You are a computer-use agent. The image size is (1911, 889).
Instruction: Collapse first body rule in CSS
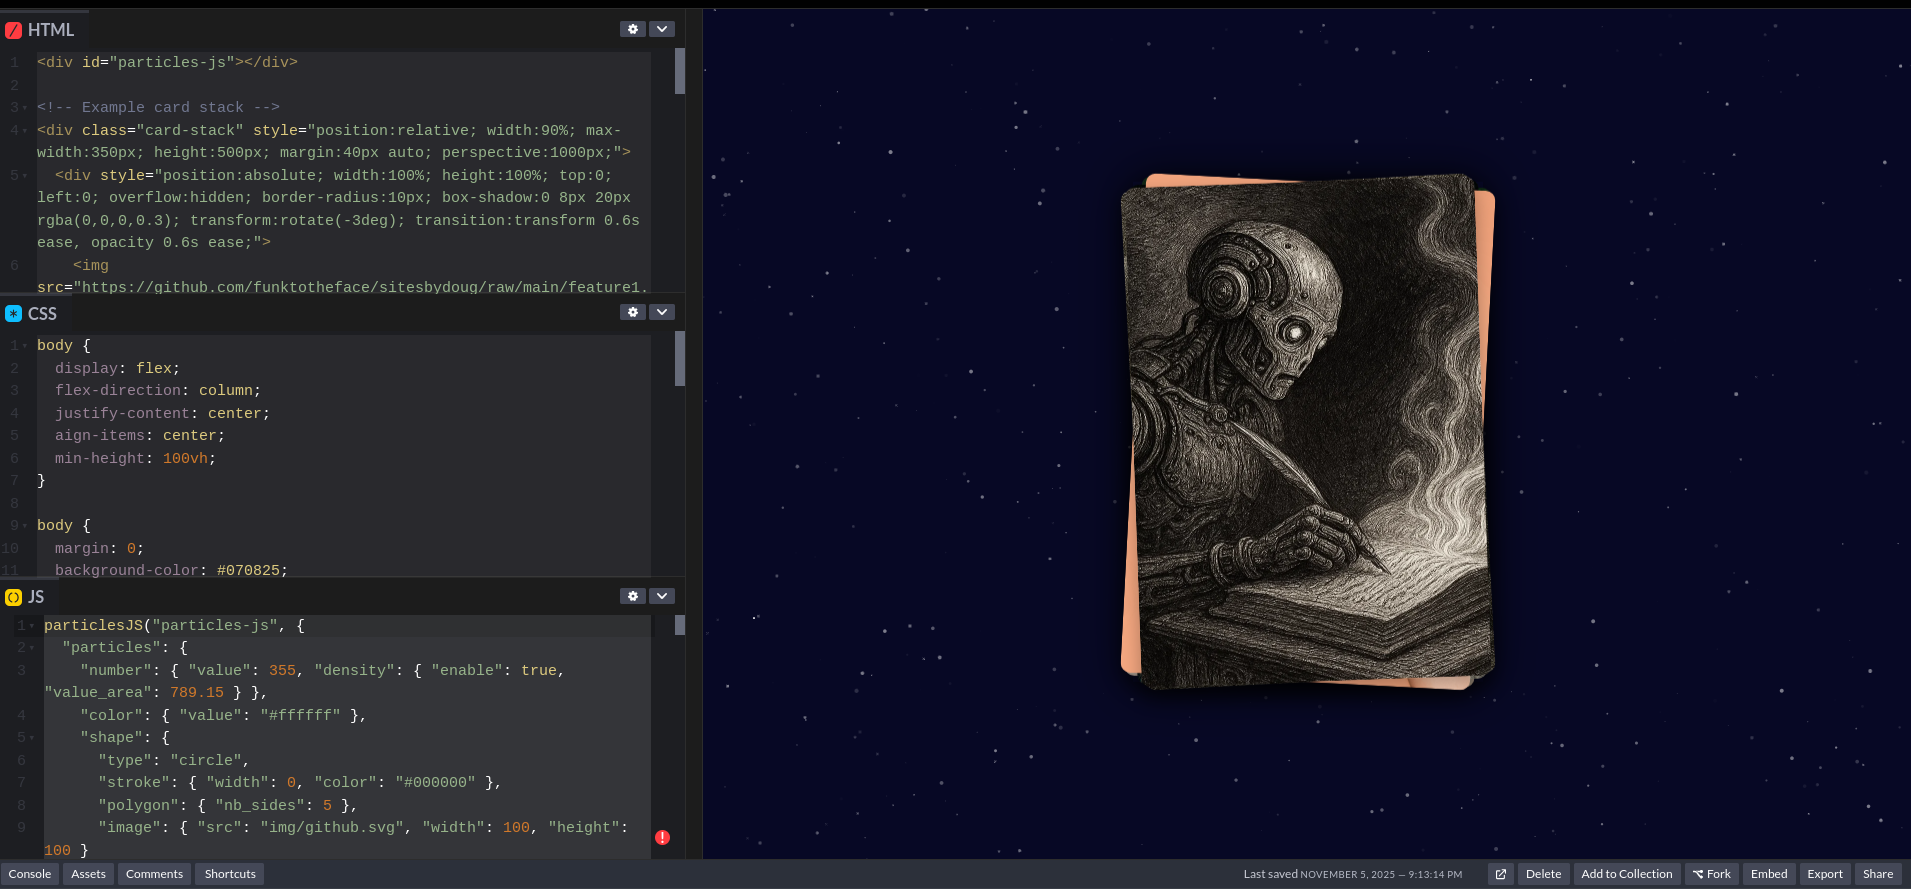pyautogui.click(x=24, y=346)
